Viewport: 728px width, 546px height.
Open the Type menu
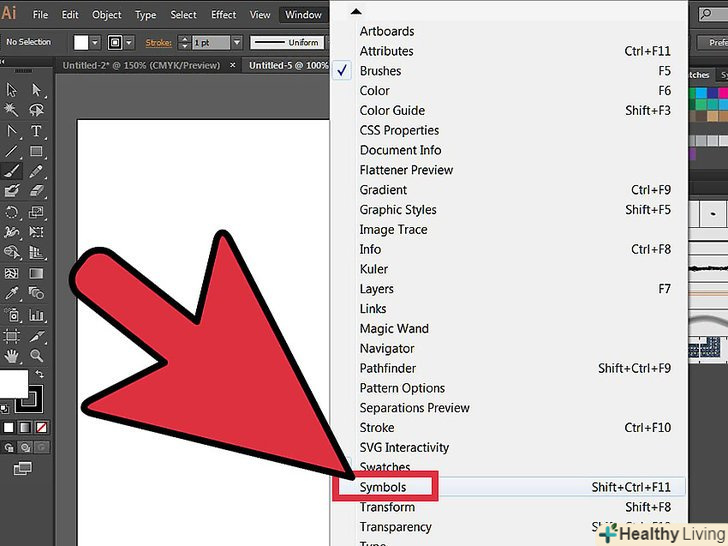point(145,15)
